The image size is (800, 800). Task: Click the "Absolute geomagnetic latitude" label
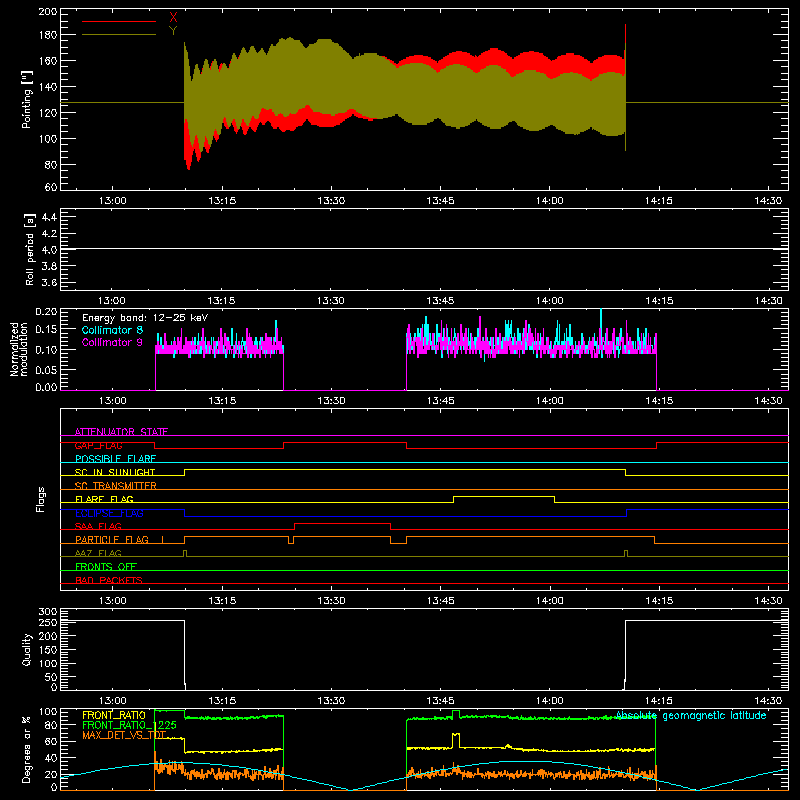(691, 715)
